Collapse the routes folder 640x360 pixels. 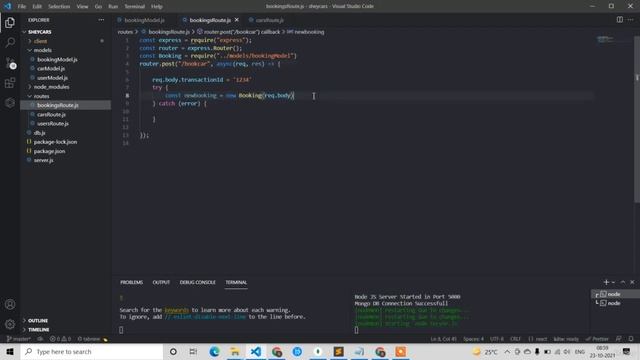click(x=41, y=96)
